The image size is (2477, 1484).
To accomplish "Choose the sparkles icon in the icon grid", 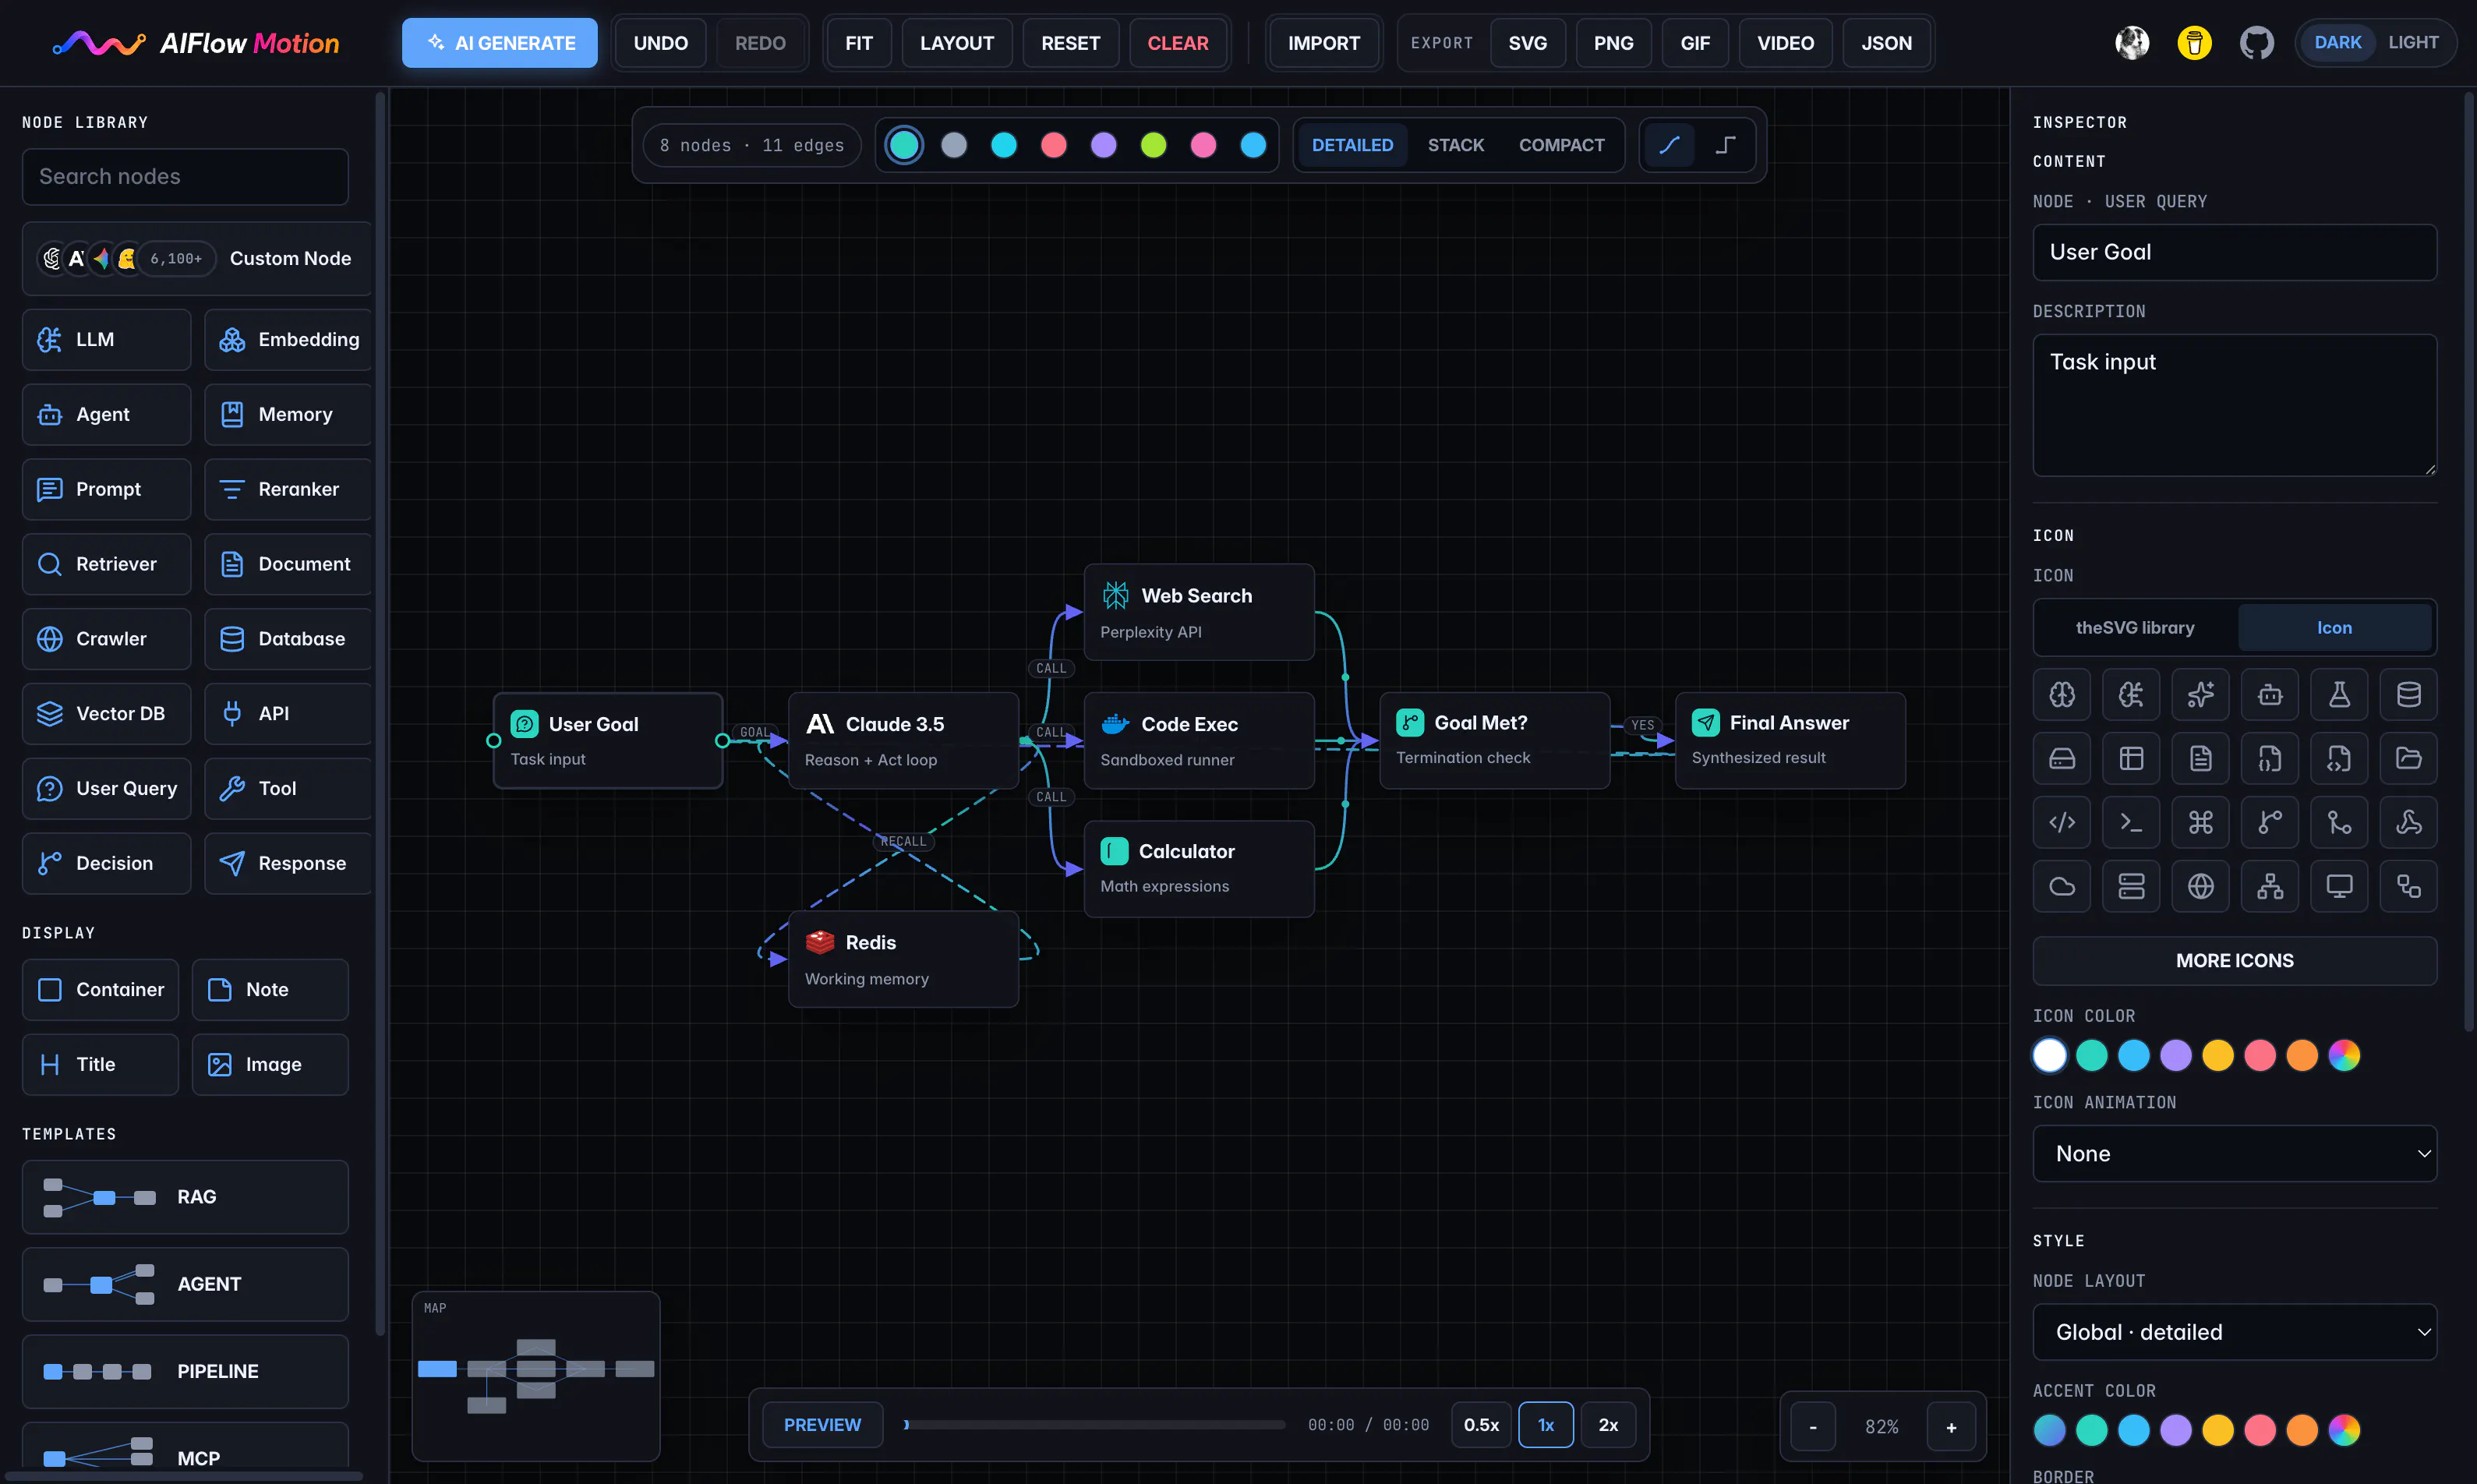I will [2200, 694].
